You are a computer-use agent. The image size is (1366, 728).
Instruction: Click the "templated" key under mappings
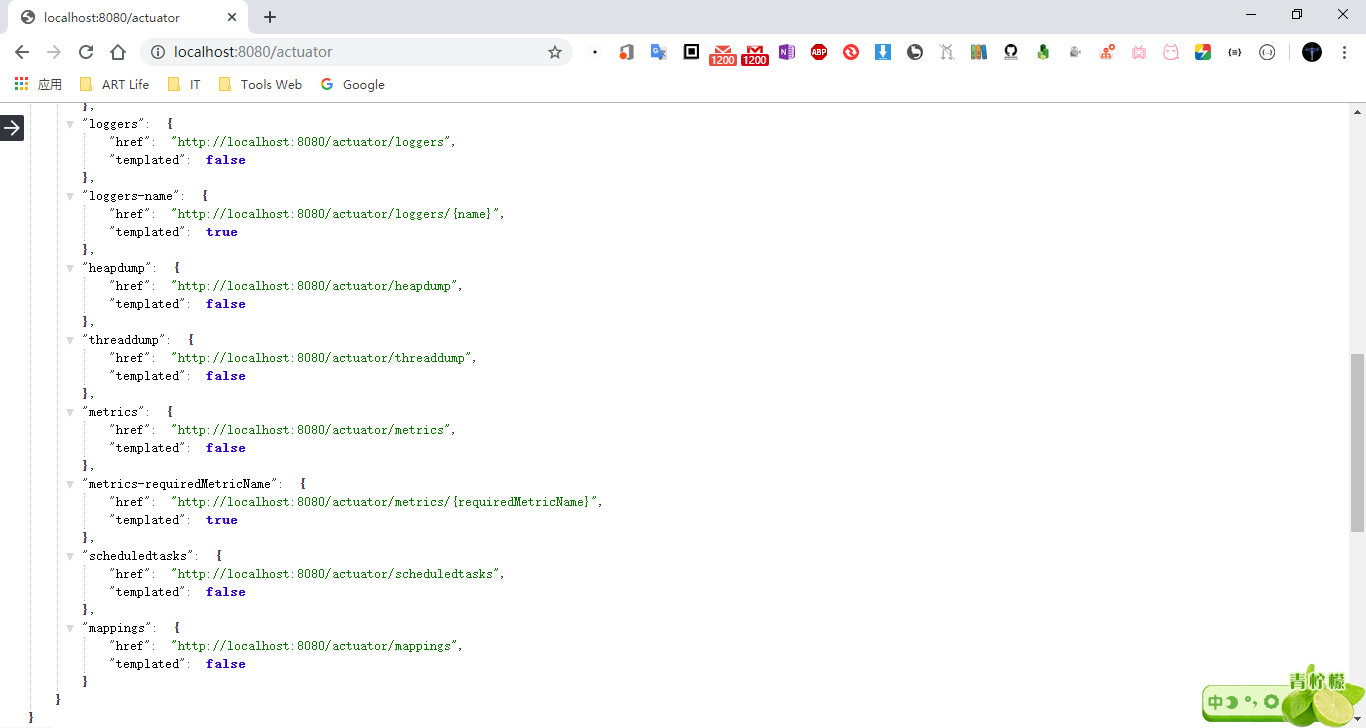[x=148, y=664]
